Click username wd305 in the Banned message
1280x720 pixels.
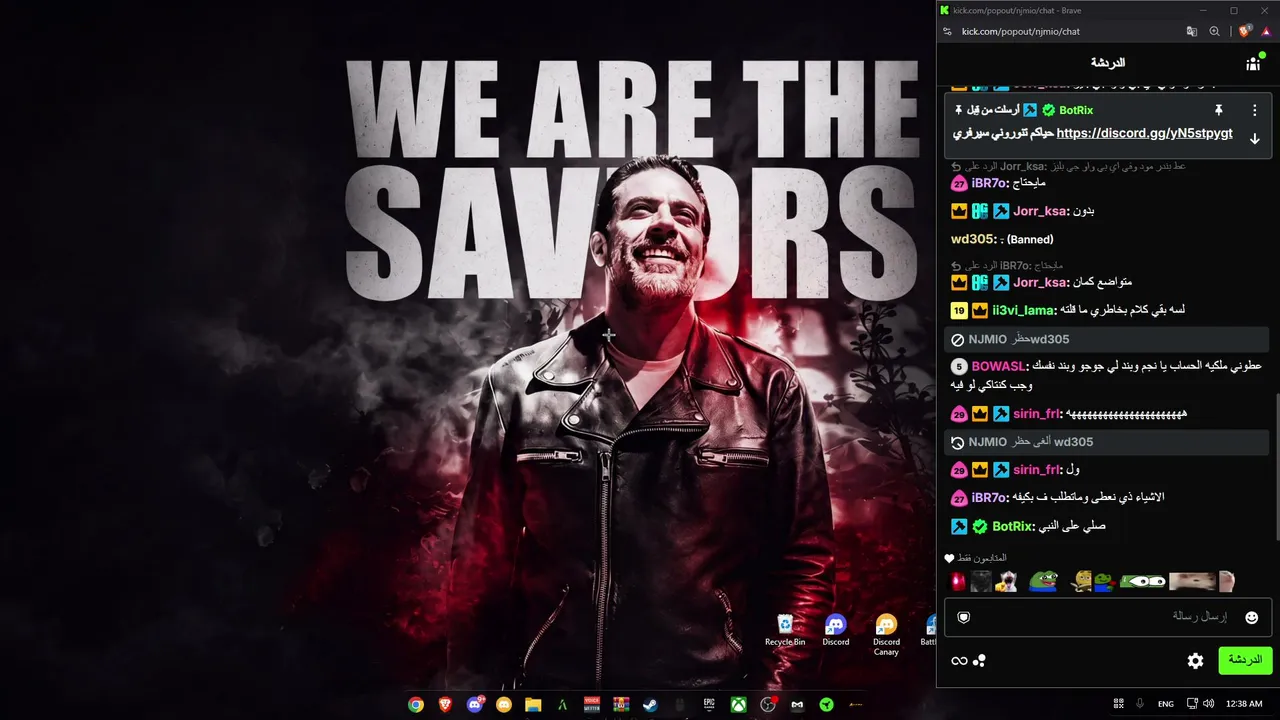[972, 239]
